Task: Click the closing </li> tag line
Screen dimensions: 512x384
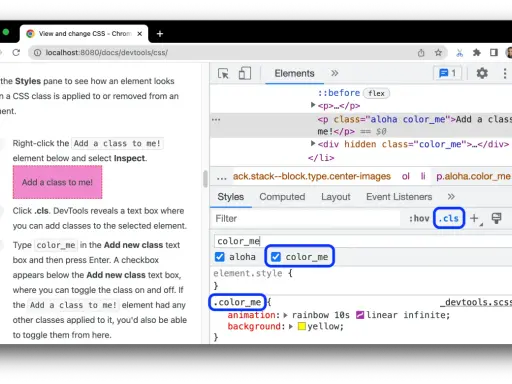Action: click(321, 158)
